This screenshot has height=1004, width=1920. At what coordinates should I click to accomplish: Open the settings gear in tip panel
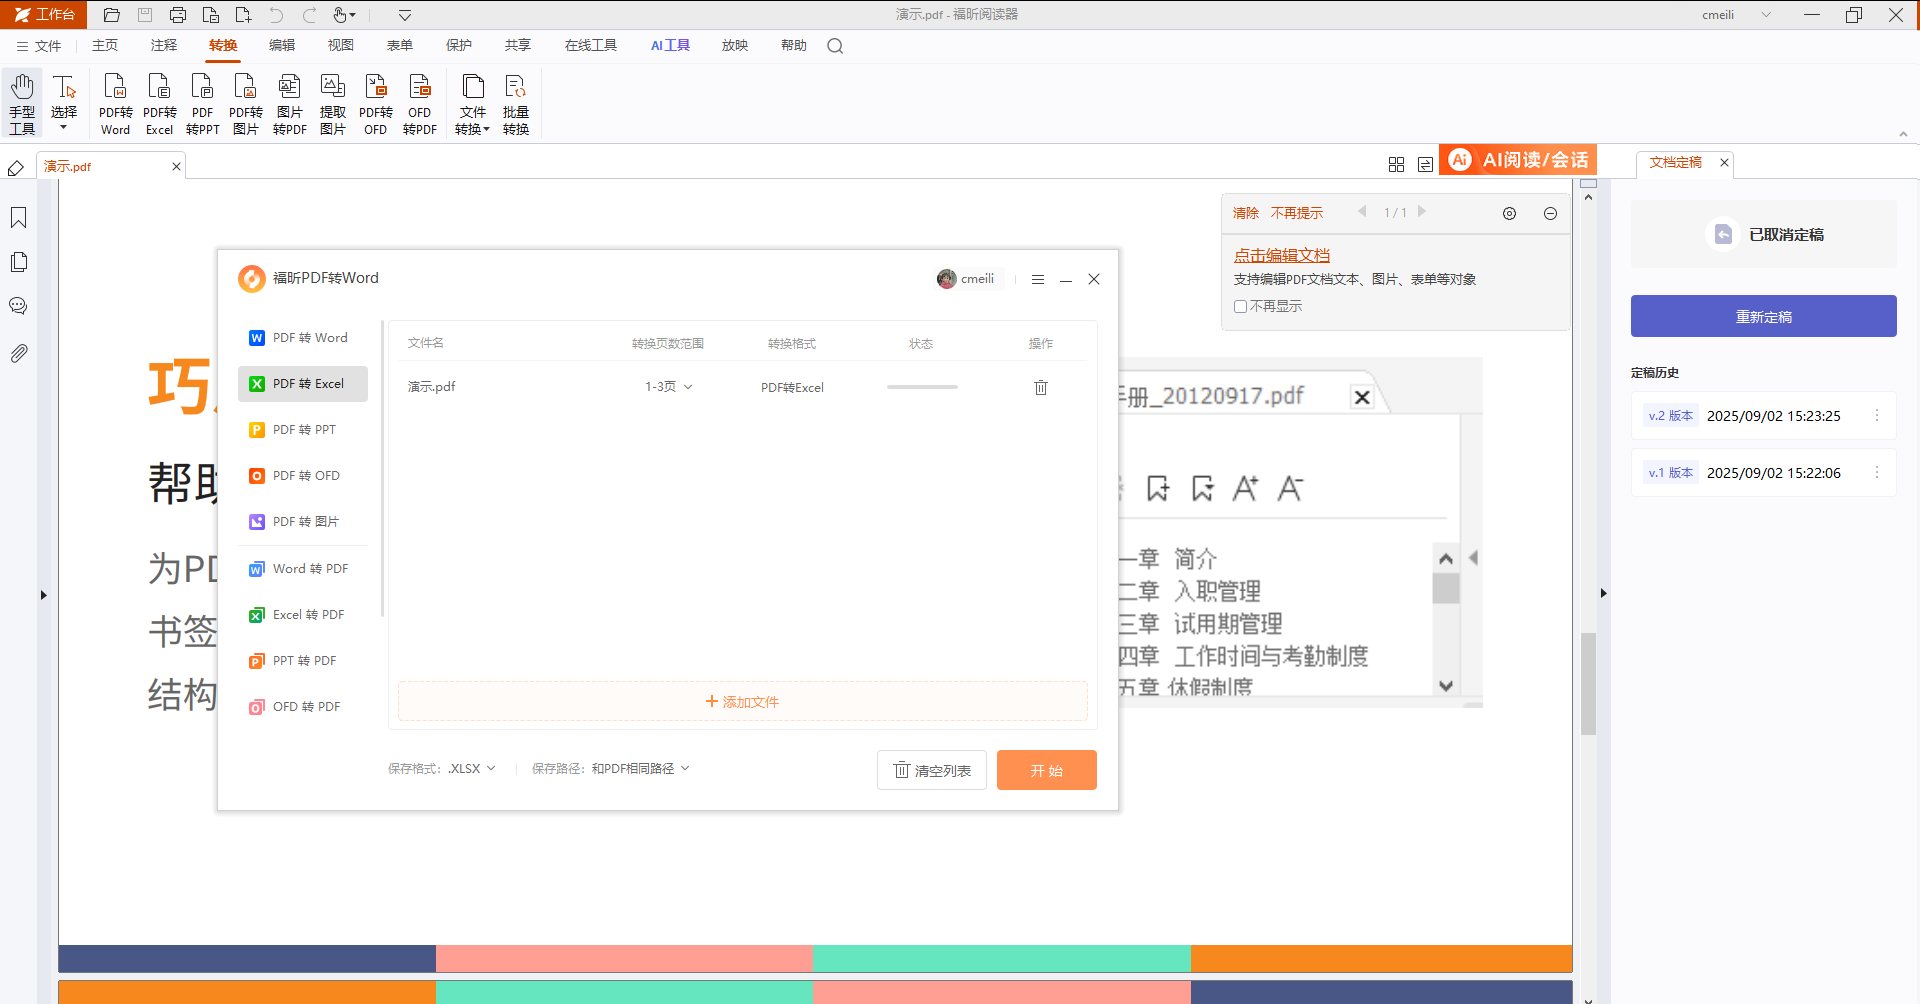[1510, 213]
